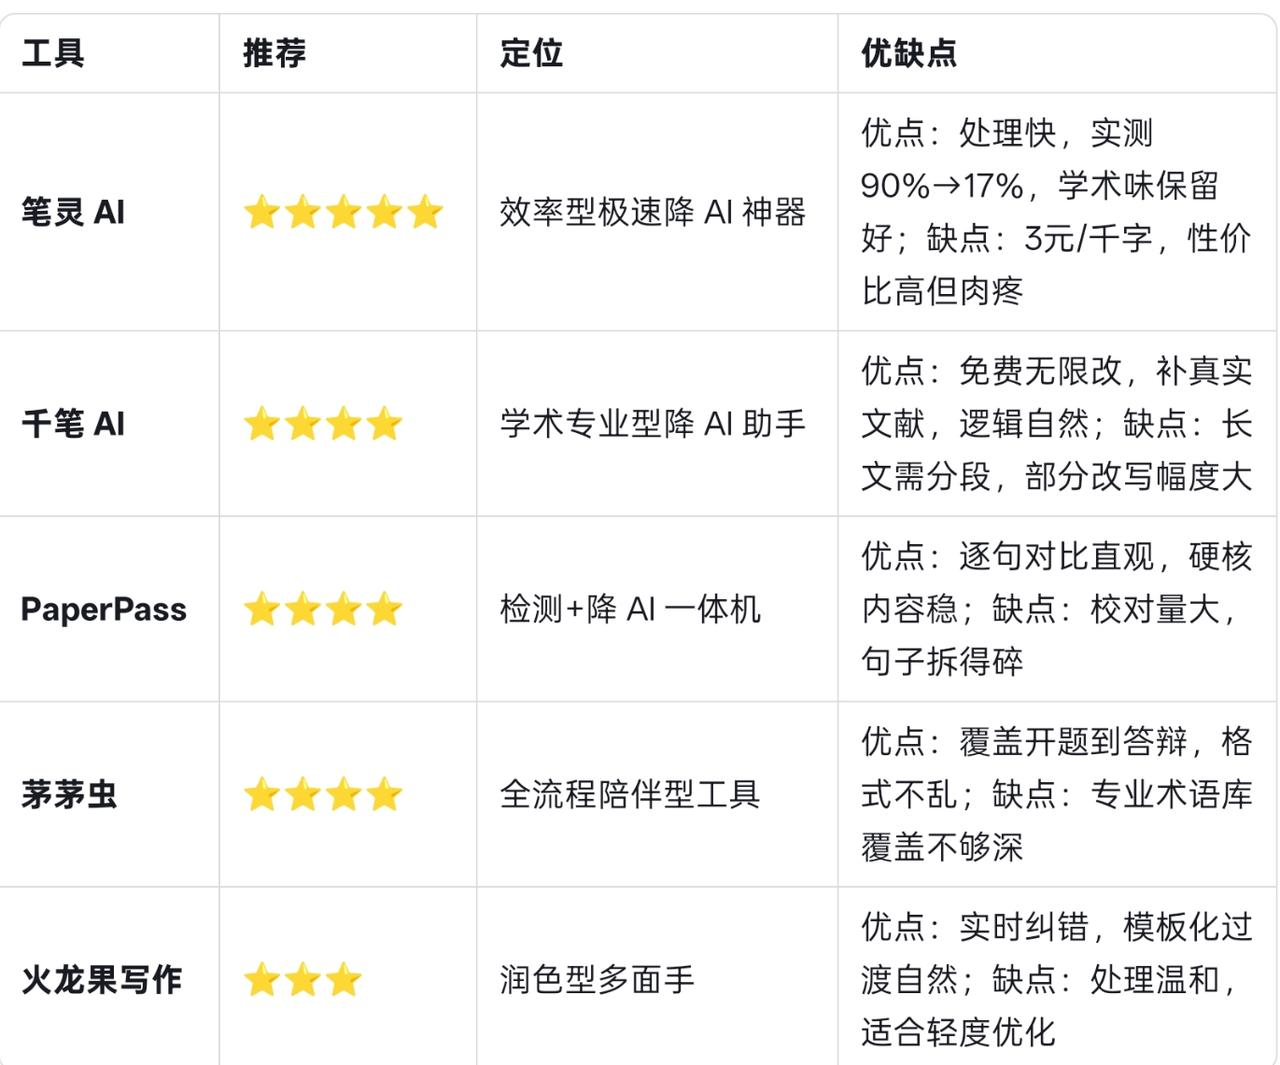The width and height of the screenshot is (1280, 1065).
Task: Select the 推荐 column header
Action: tap(275, 53)
